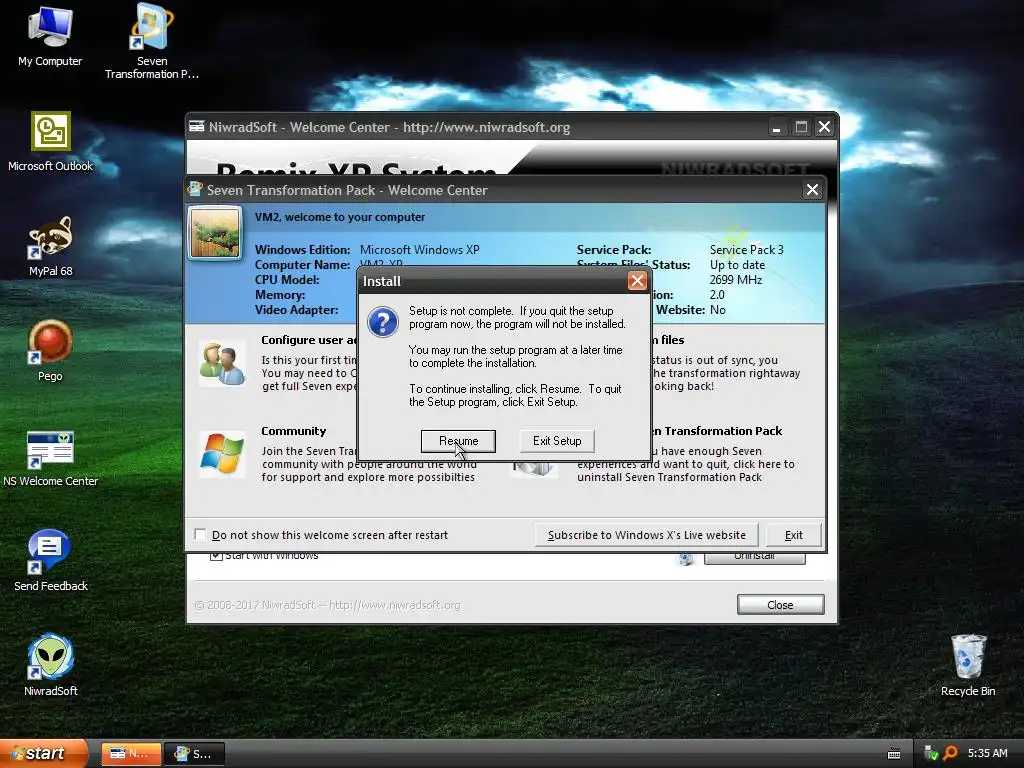Click the Close button in NiwradSoft window
The width and height of the screenshot is (1024, 768).
(780, 605)
